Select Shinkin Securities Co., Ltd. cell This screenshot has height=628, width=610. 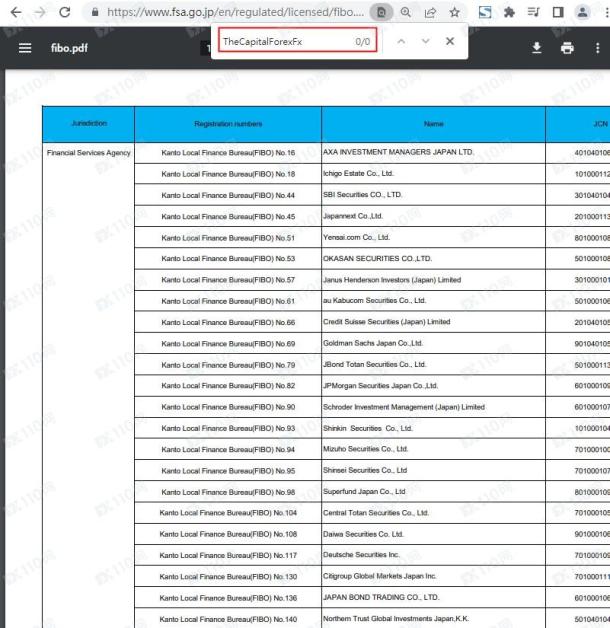[x=433, y=428]
